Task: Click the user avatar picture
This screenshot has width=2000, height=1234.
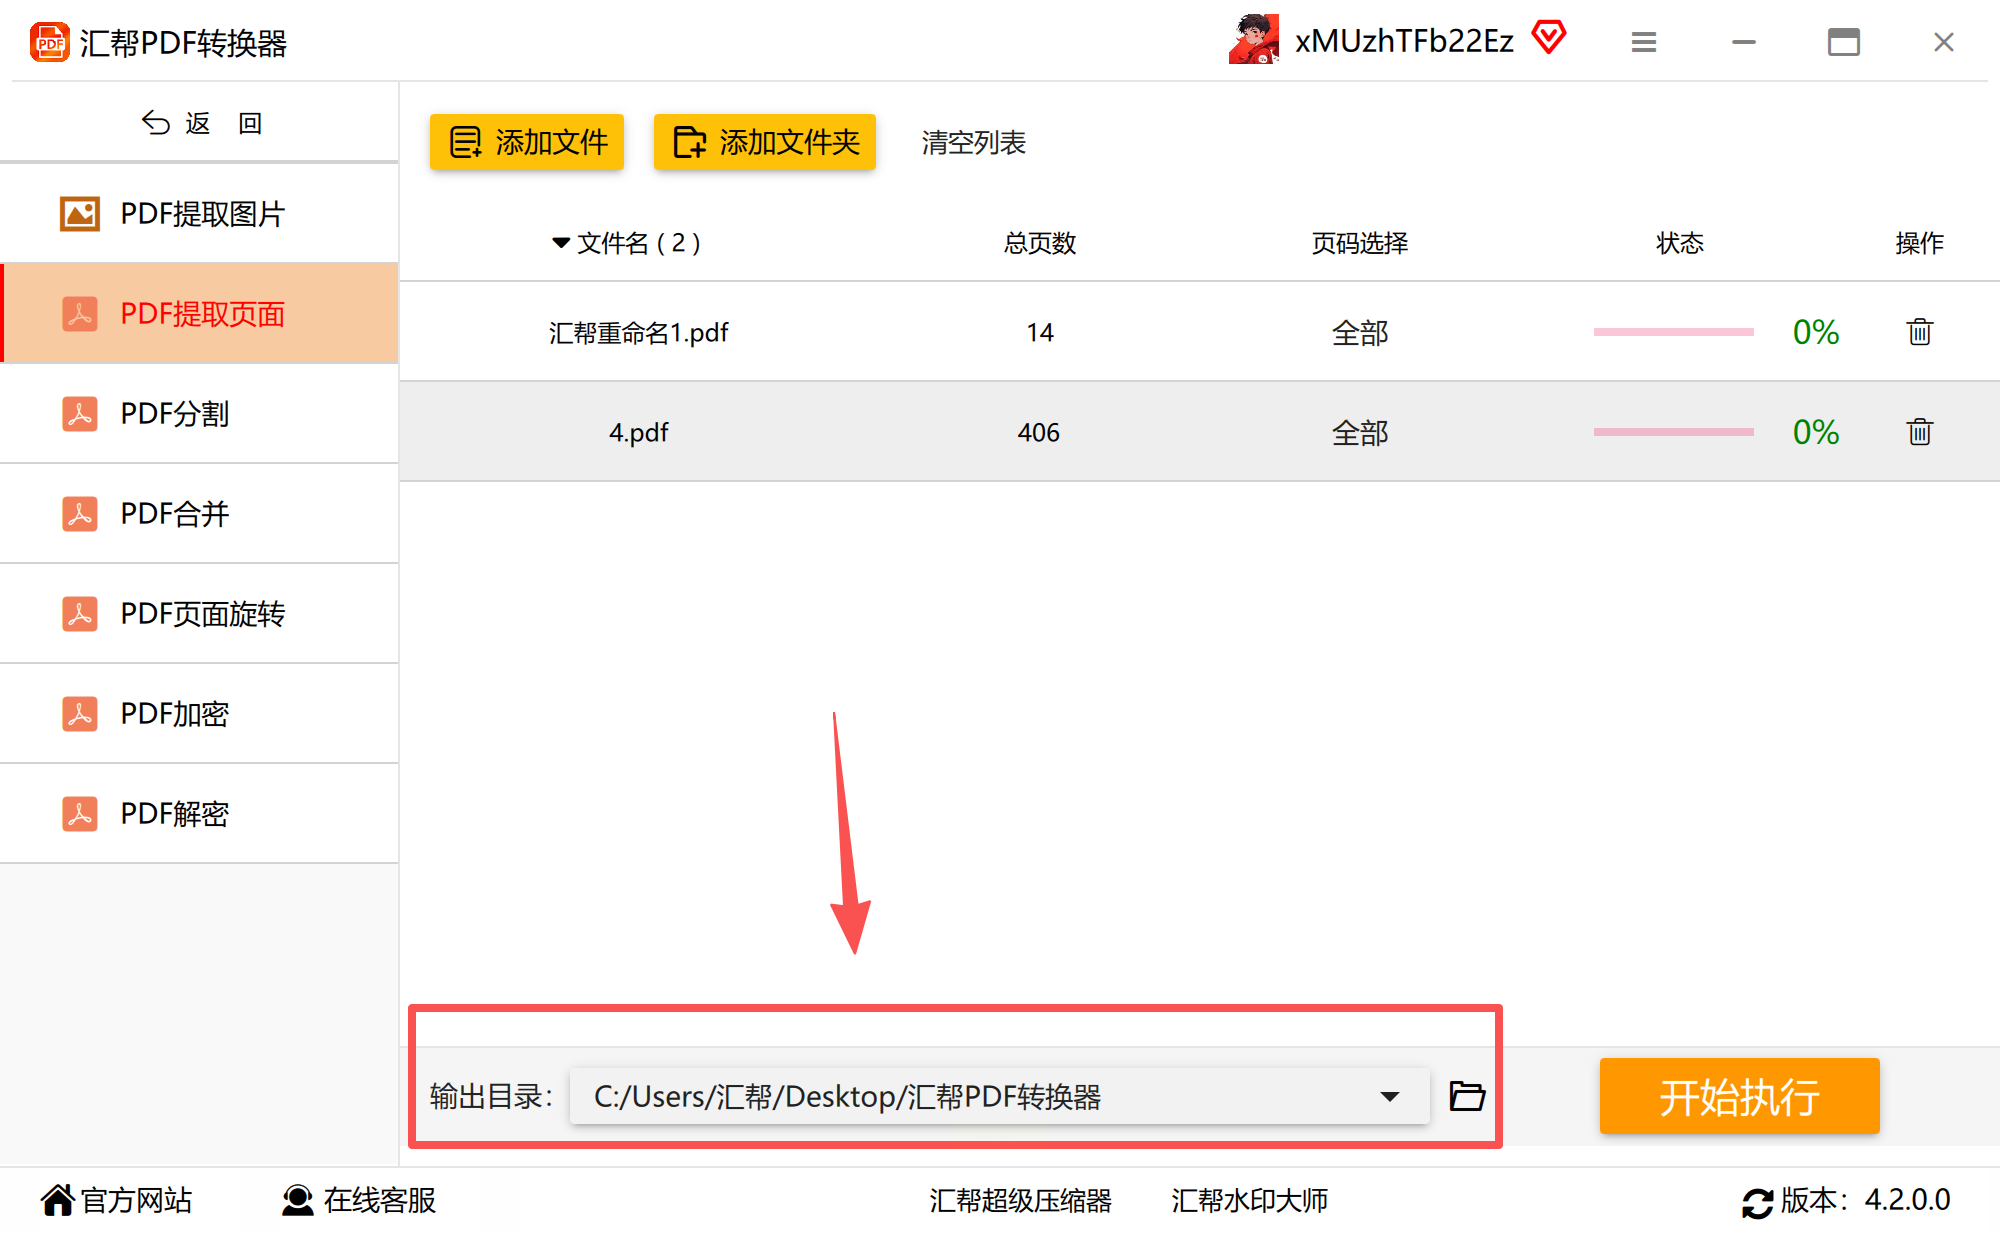Action: coord(1254,40)
